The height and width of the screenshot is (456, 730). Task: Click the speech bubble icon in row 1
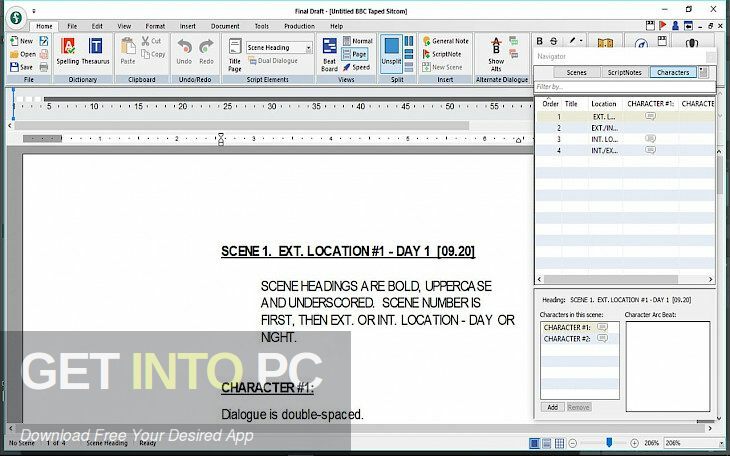(x=650, y=116)
